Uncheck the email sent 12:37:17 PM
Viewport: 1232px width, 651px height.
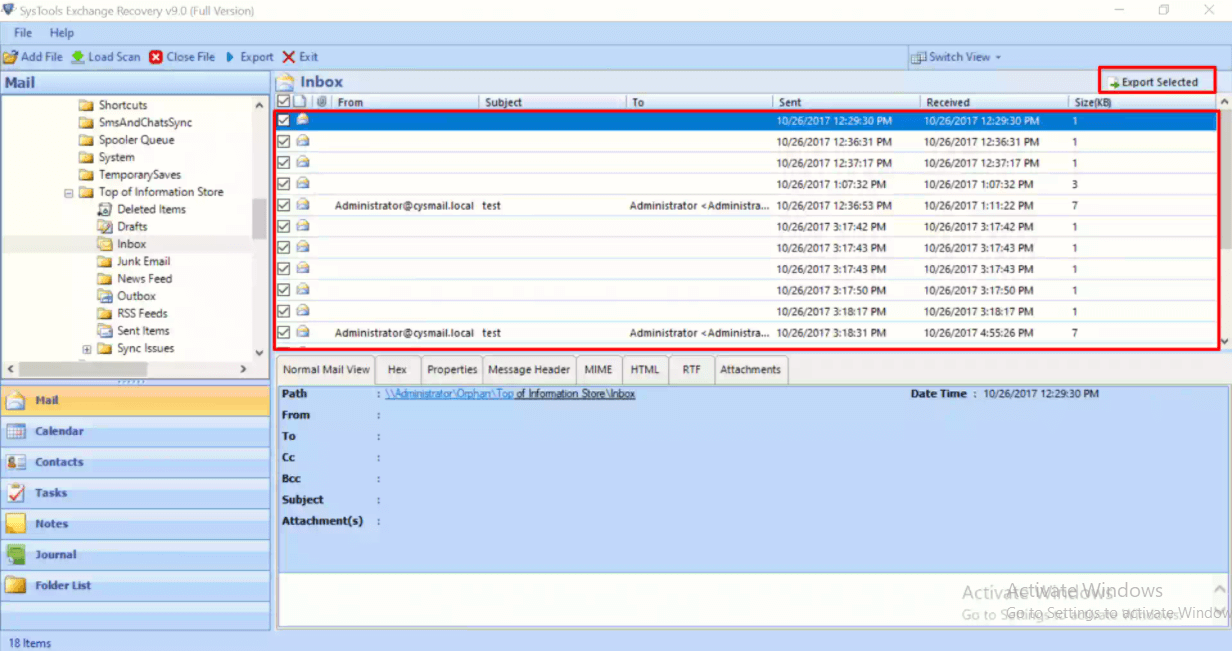284,163
